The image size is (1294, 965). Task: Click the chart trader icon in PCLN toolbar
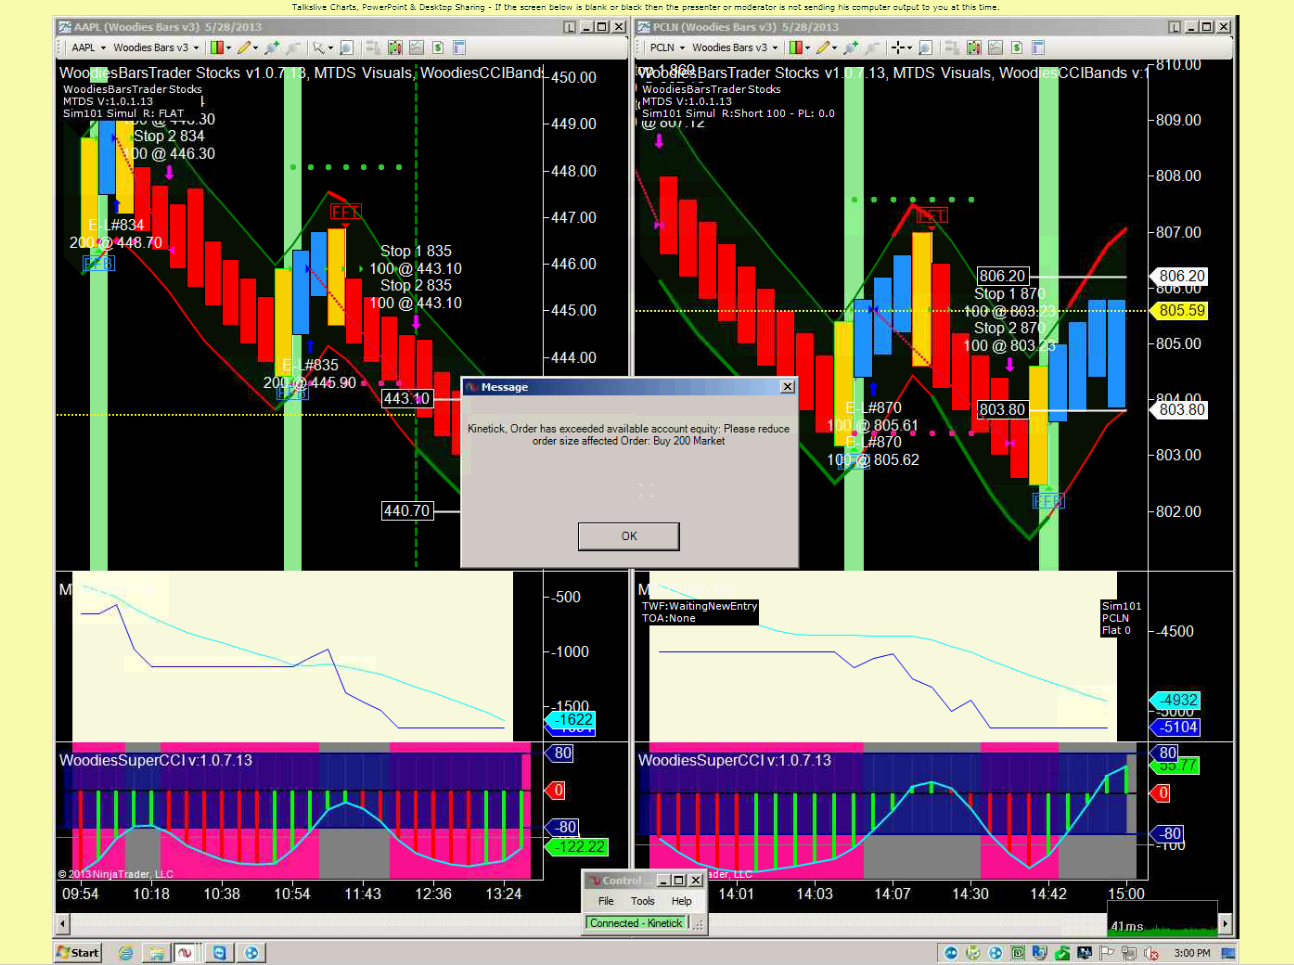click(952, 47)
